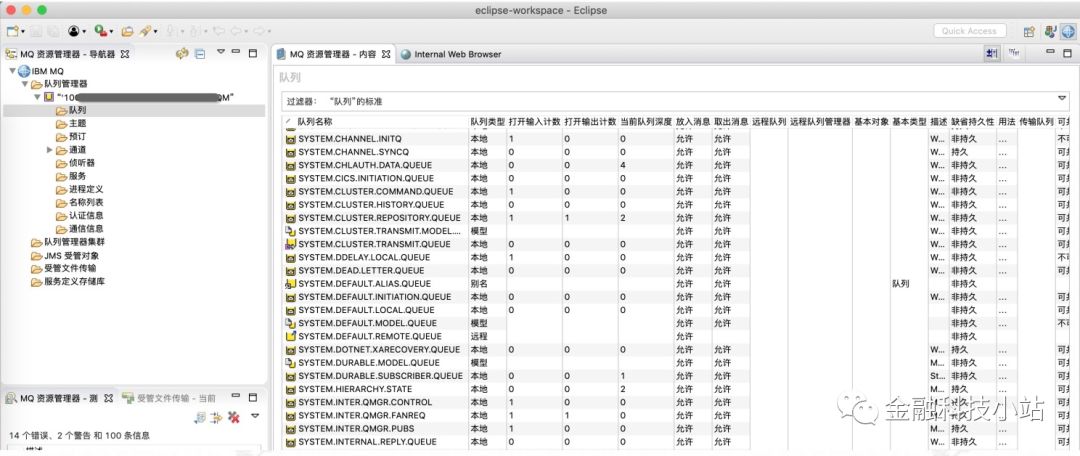Select the MQ 资源管理器 - 测 tab
1080x456 pixels.
tap(59, 398)
